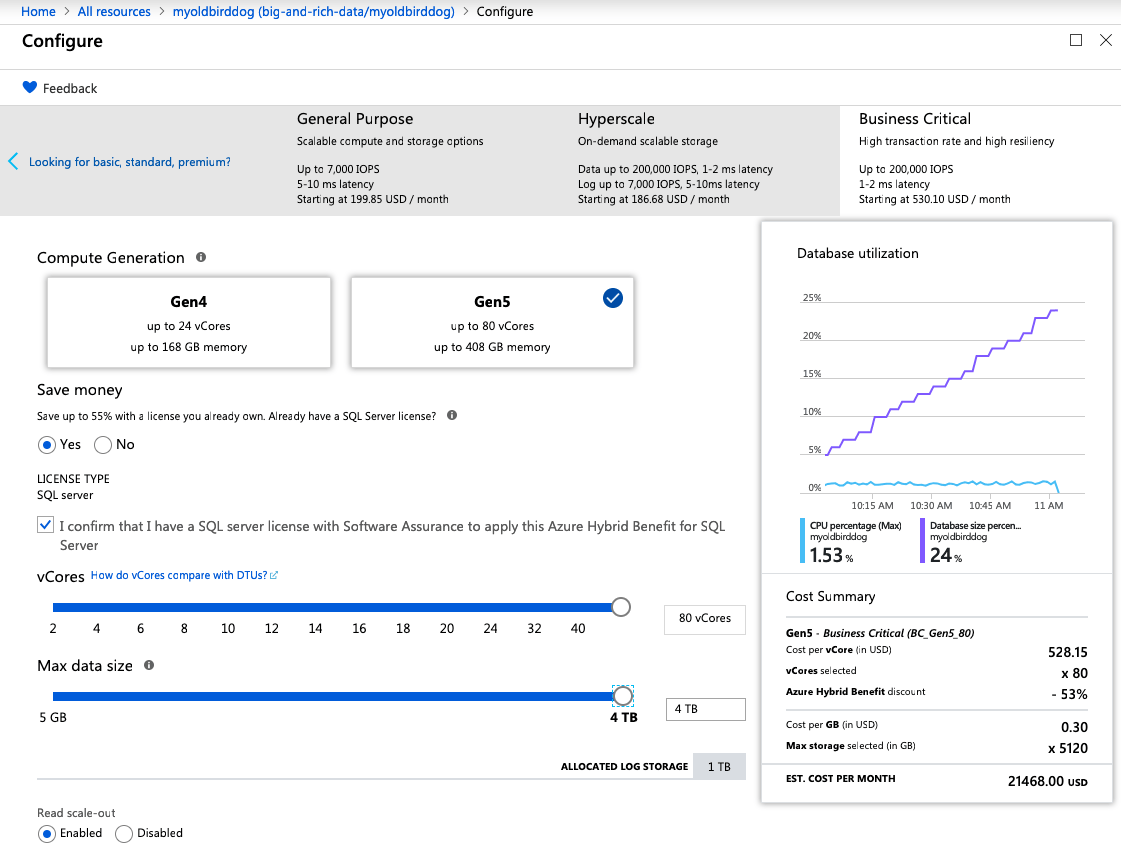Click the Compute Generation info icon
Image resolution: width=1121 pixels, height=849 pixels.
pos(201,257)
